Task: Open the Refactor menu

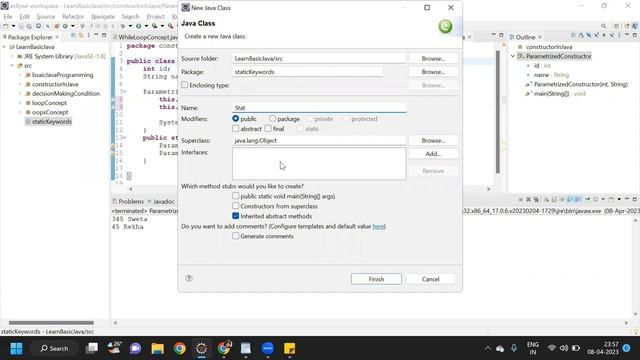Action: 73,17
